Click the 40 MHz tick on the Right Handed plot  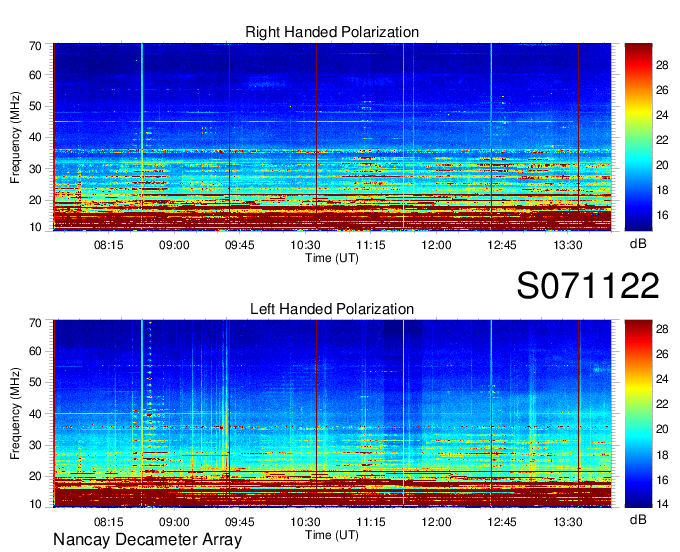[35, 137]
